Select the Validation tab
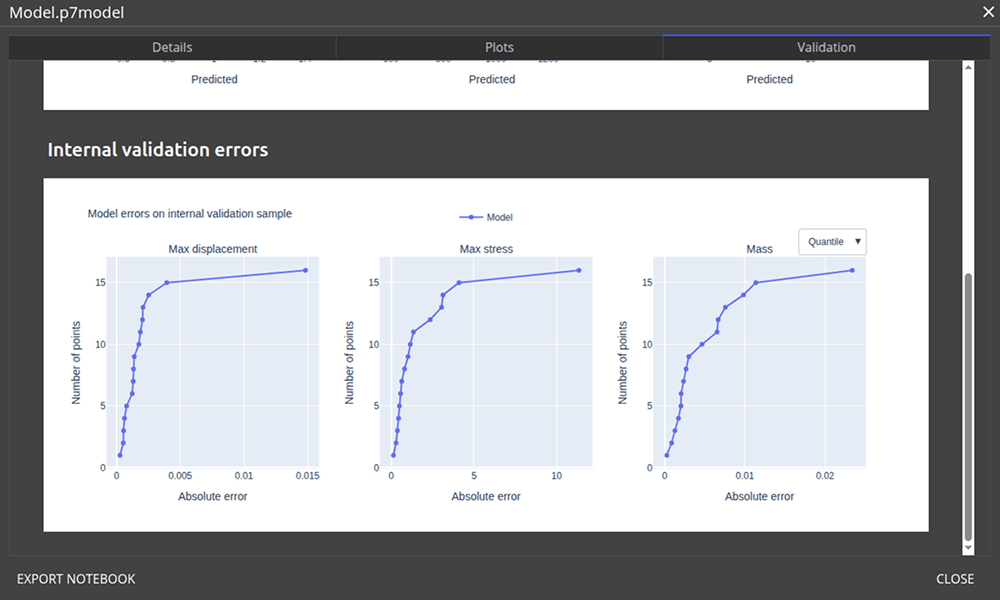The image size is (1000, 600). click(x=826, y=47)
